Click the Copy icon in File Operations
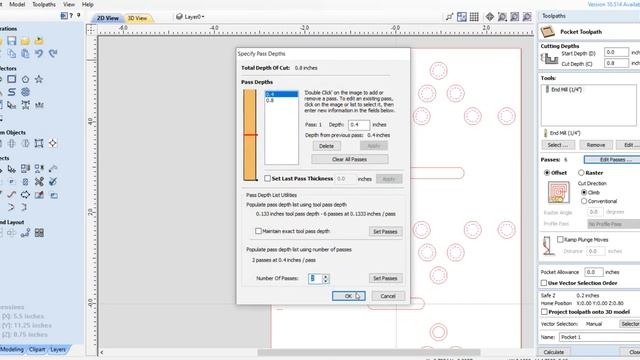This screenshot has width=640, height=360. [11, 53]
